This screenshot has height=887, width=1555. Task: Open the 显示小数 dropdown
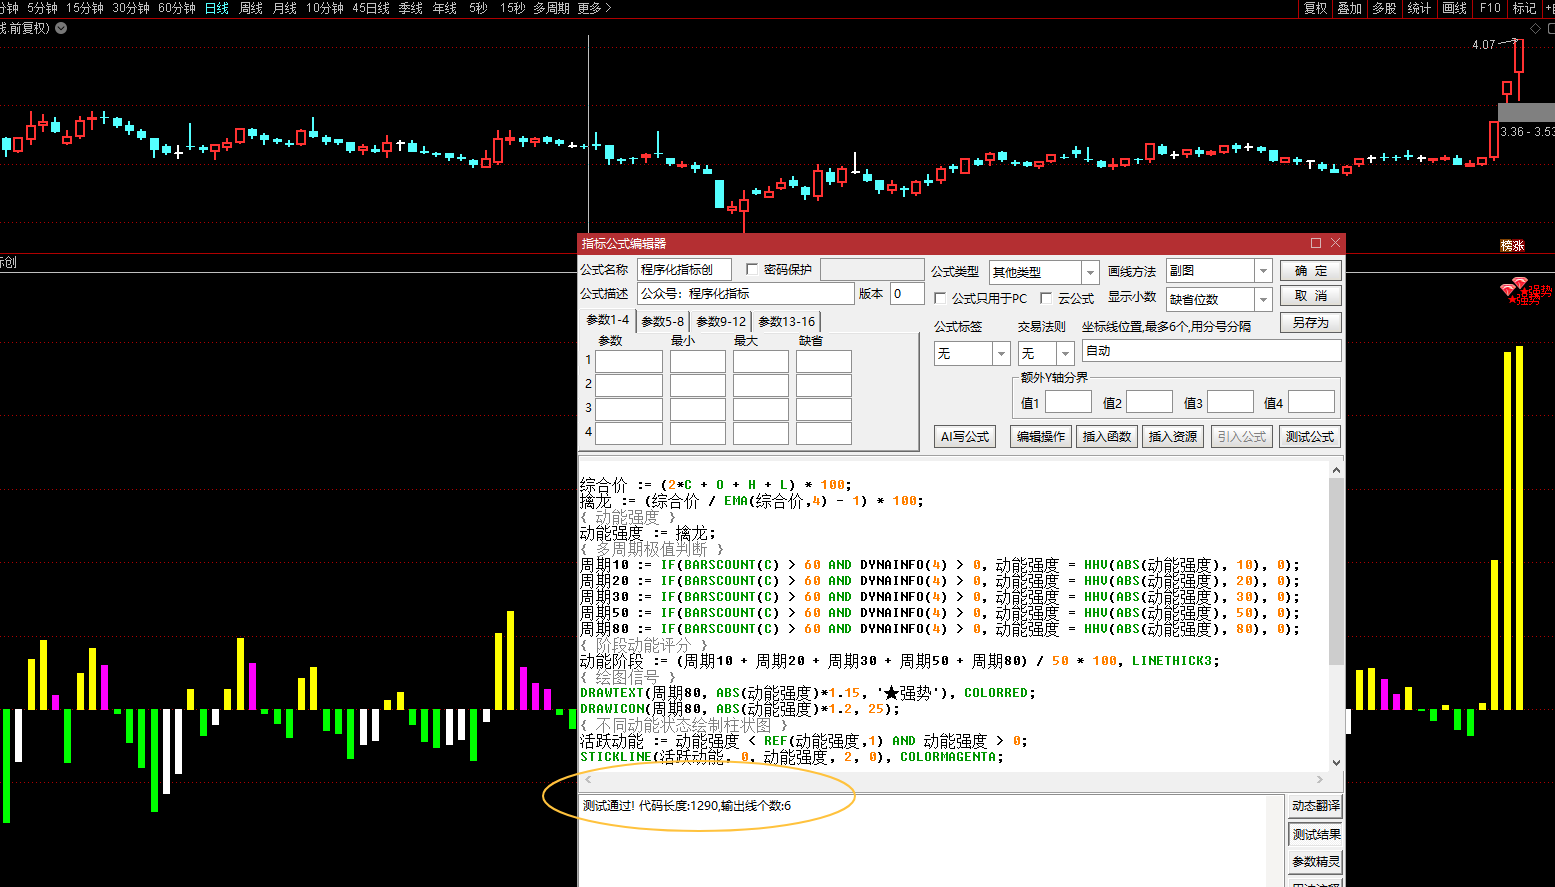coord(1263,300)
